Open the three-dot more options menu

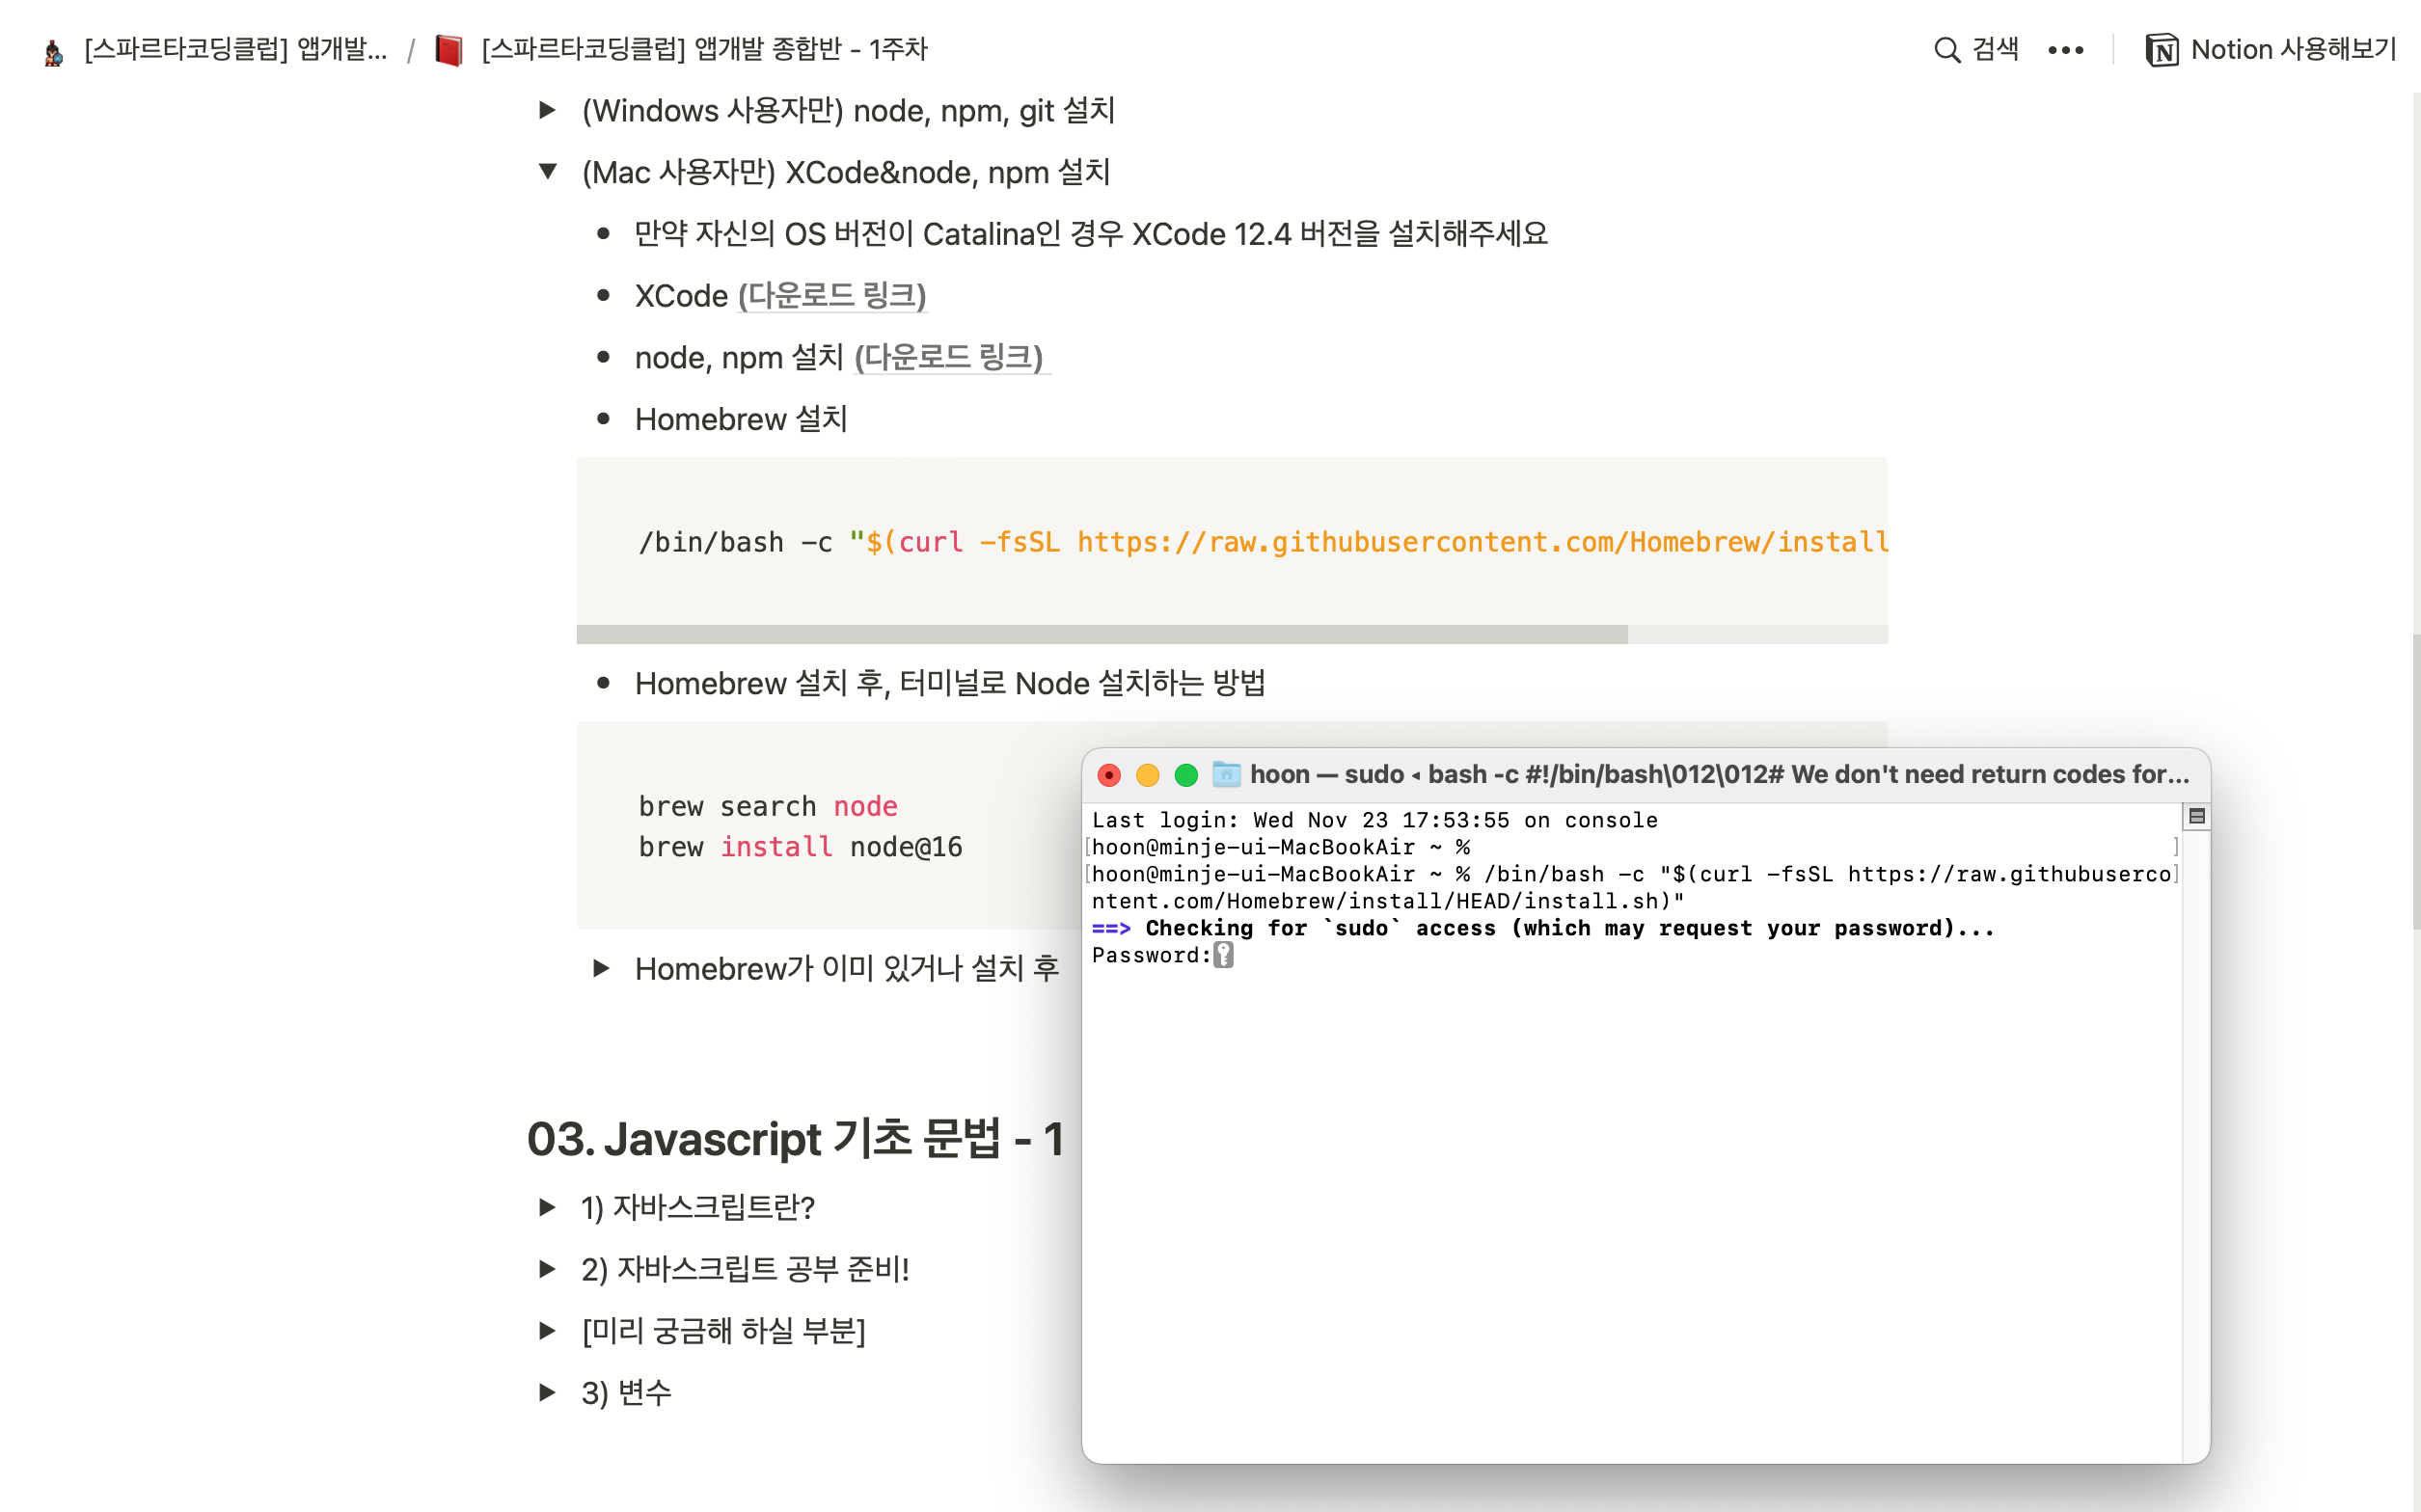click(2065, 49)
